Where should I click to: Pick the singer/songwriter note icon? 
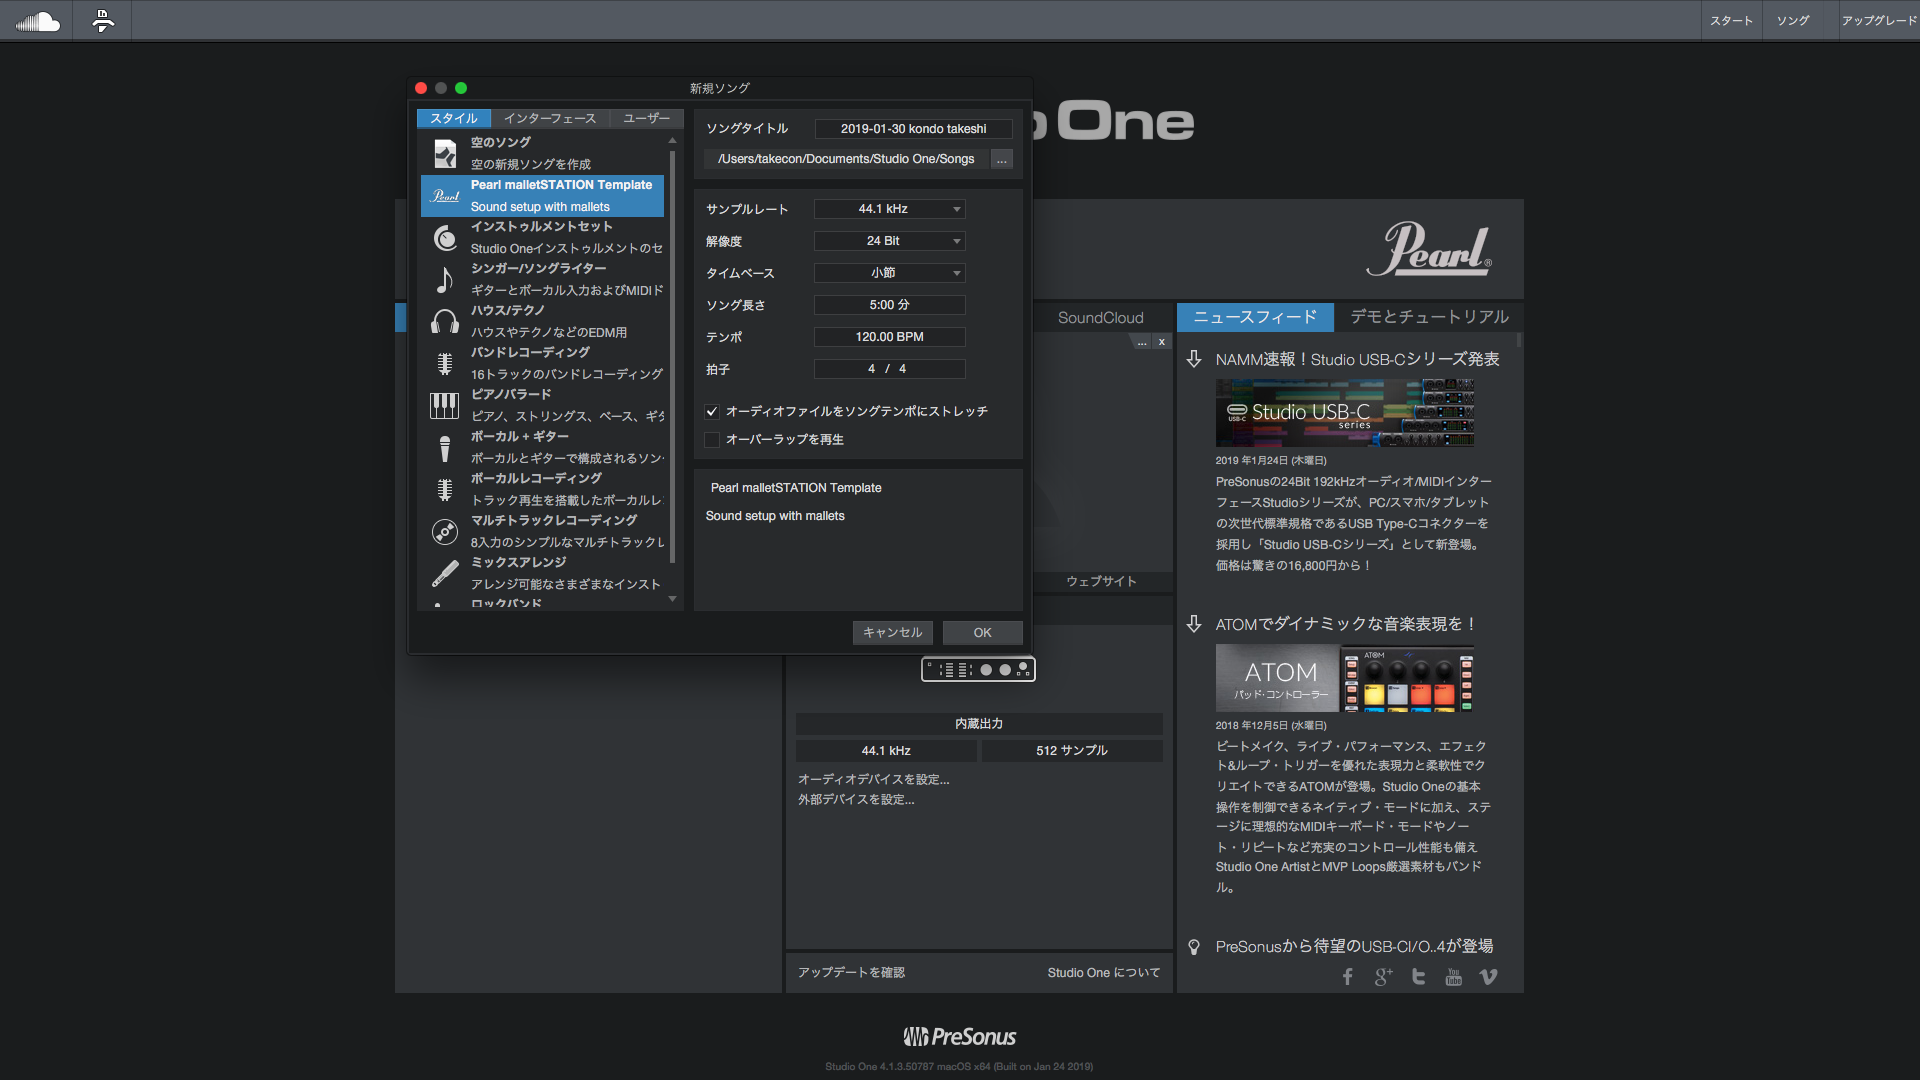(x=445, y=280)
